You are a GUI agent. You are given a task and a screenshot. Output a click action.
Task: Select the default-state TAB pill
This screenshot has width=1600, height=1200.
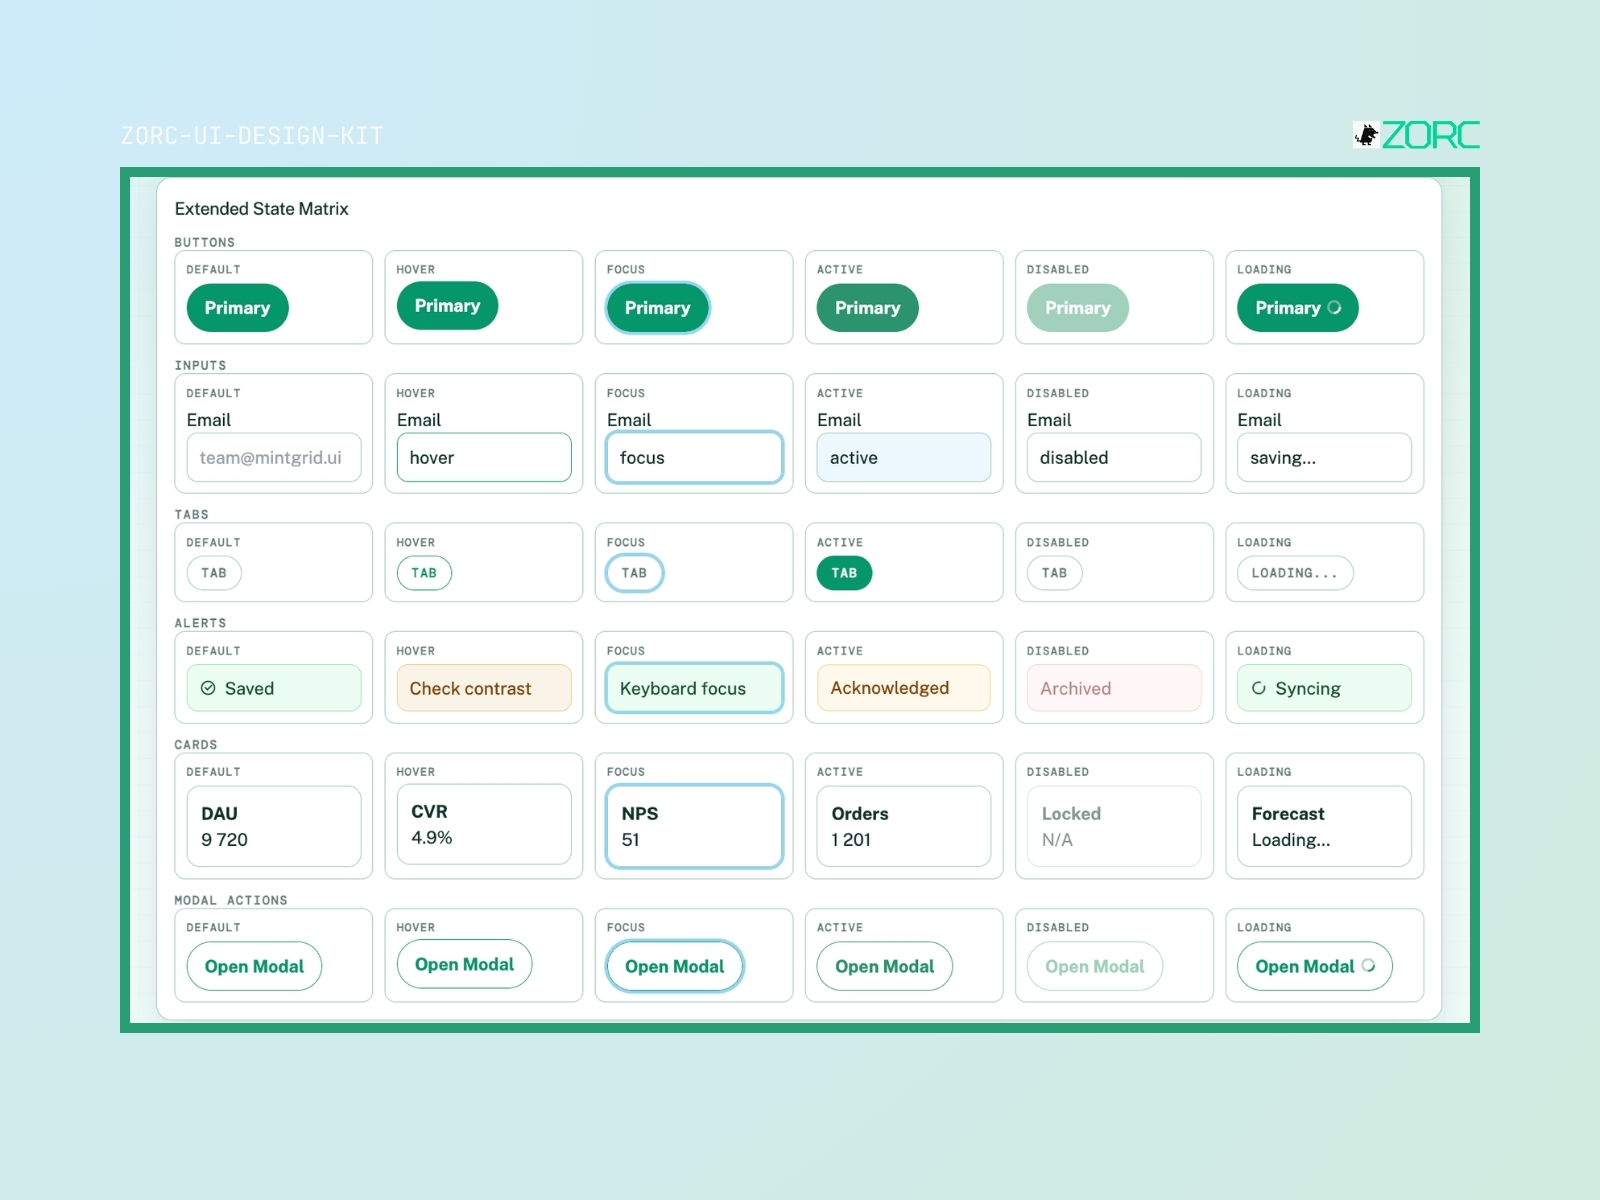tap(214, 573)
